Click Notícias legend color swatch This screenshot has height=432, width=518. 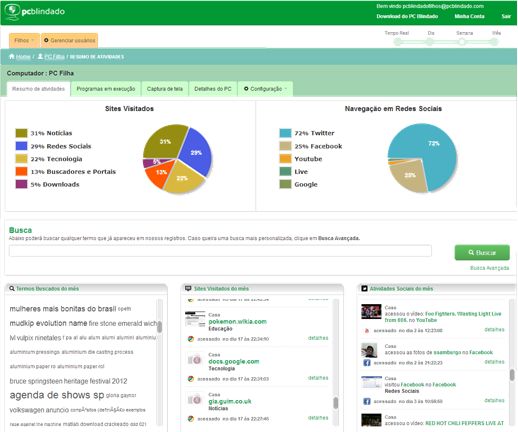coord(21,133)
